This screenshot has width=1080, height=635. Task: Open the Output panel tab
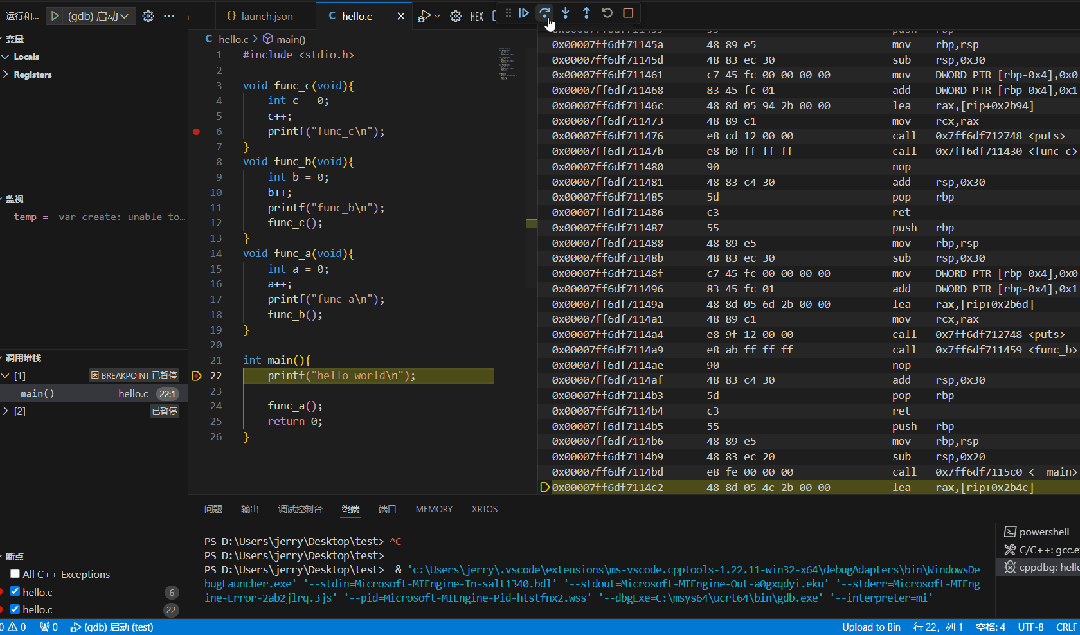250,509
